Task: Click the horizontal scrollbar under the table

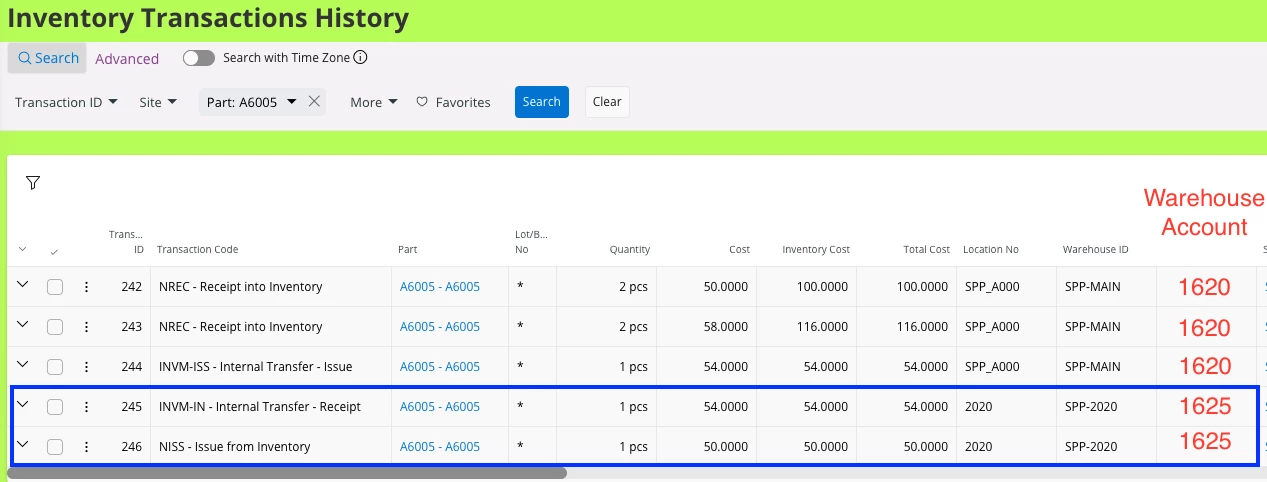Action: click(287, 473)
